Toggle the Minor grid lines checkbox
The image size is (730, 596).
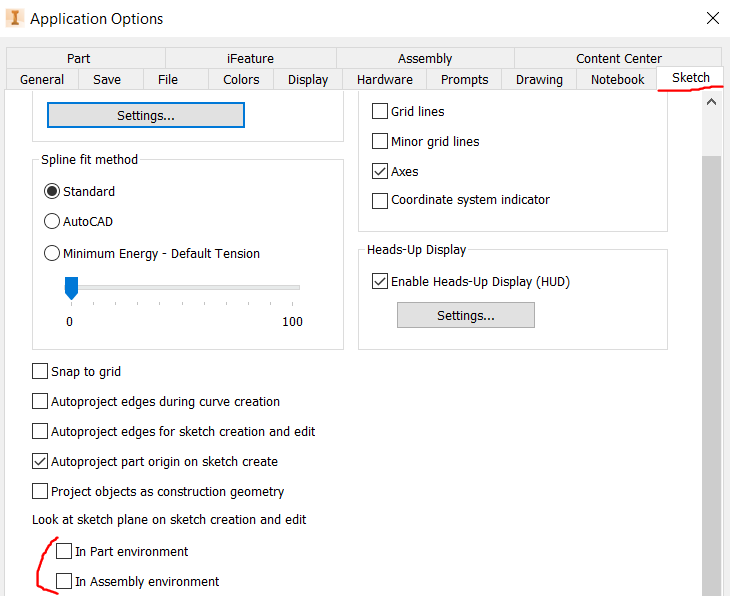tap(380, 142)
